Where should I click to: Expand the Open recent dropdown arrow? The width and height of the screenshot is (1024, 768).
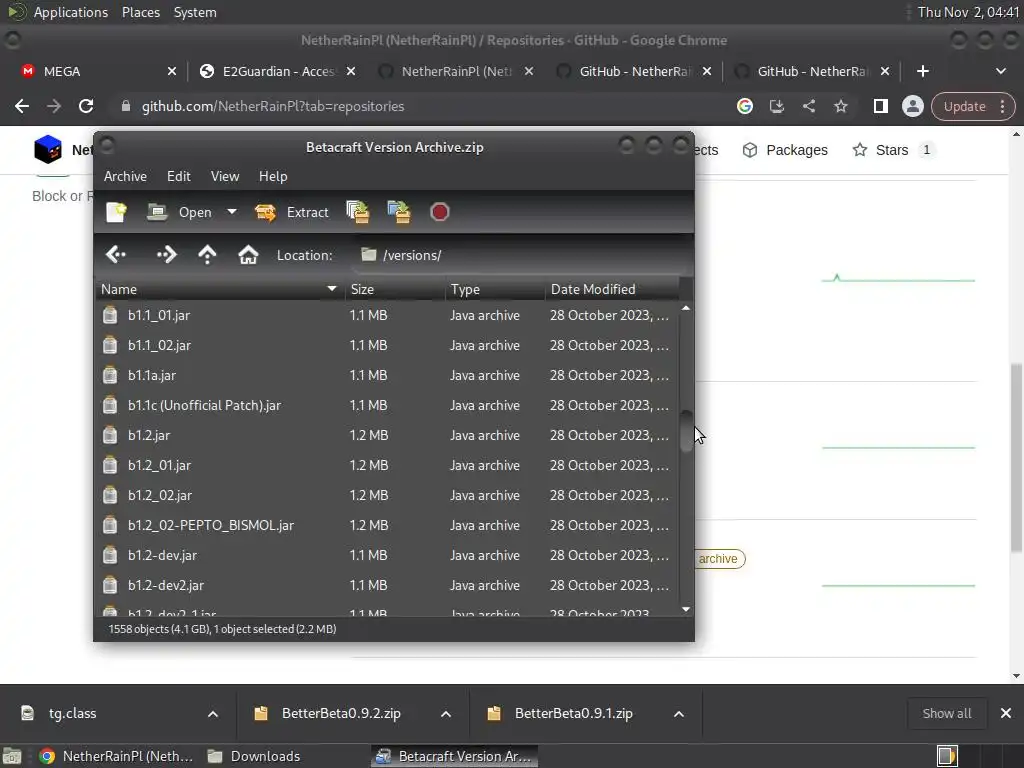click(231, 212)
